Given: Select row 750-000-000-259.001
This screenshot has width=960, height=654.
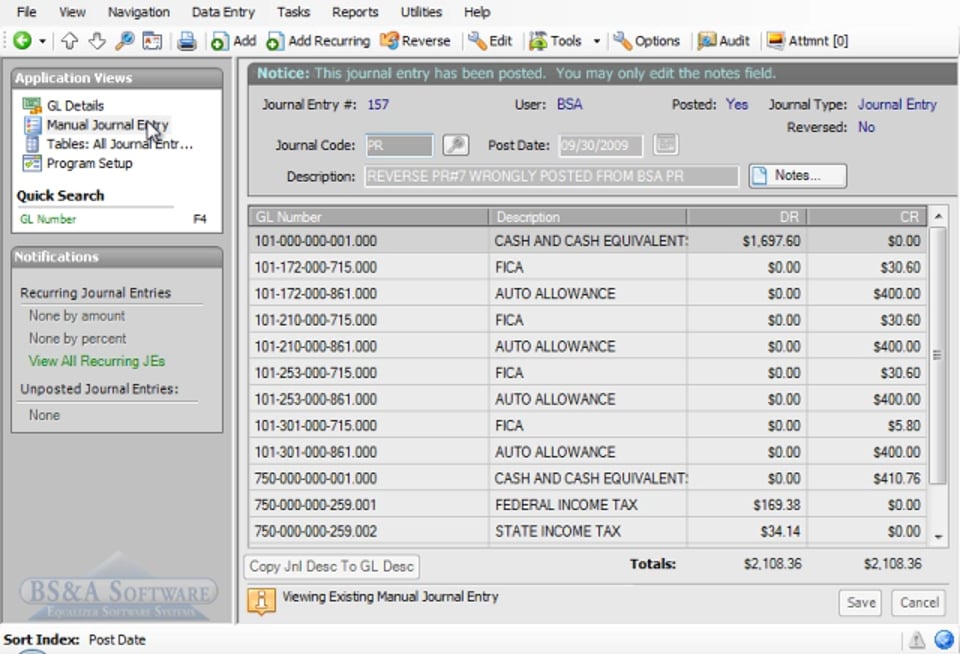Looking at the screenshot, I should [x=588, y=505].
